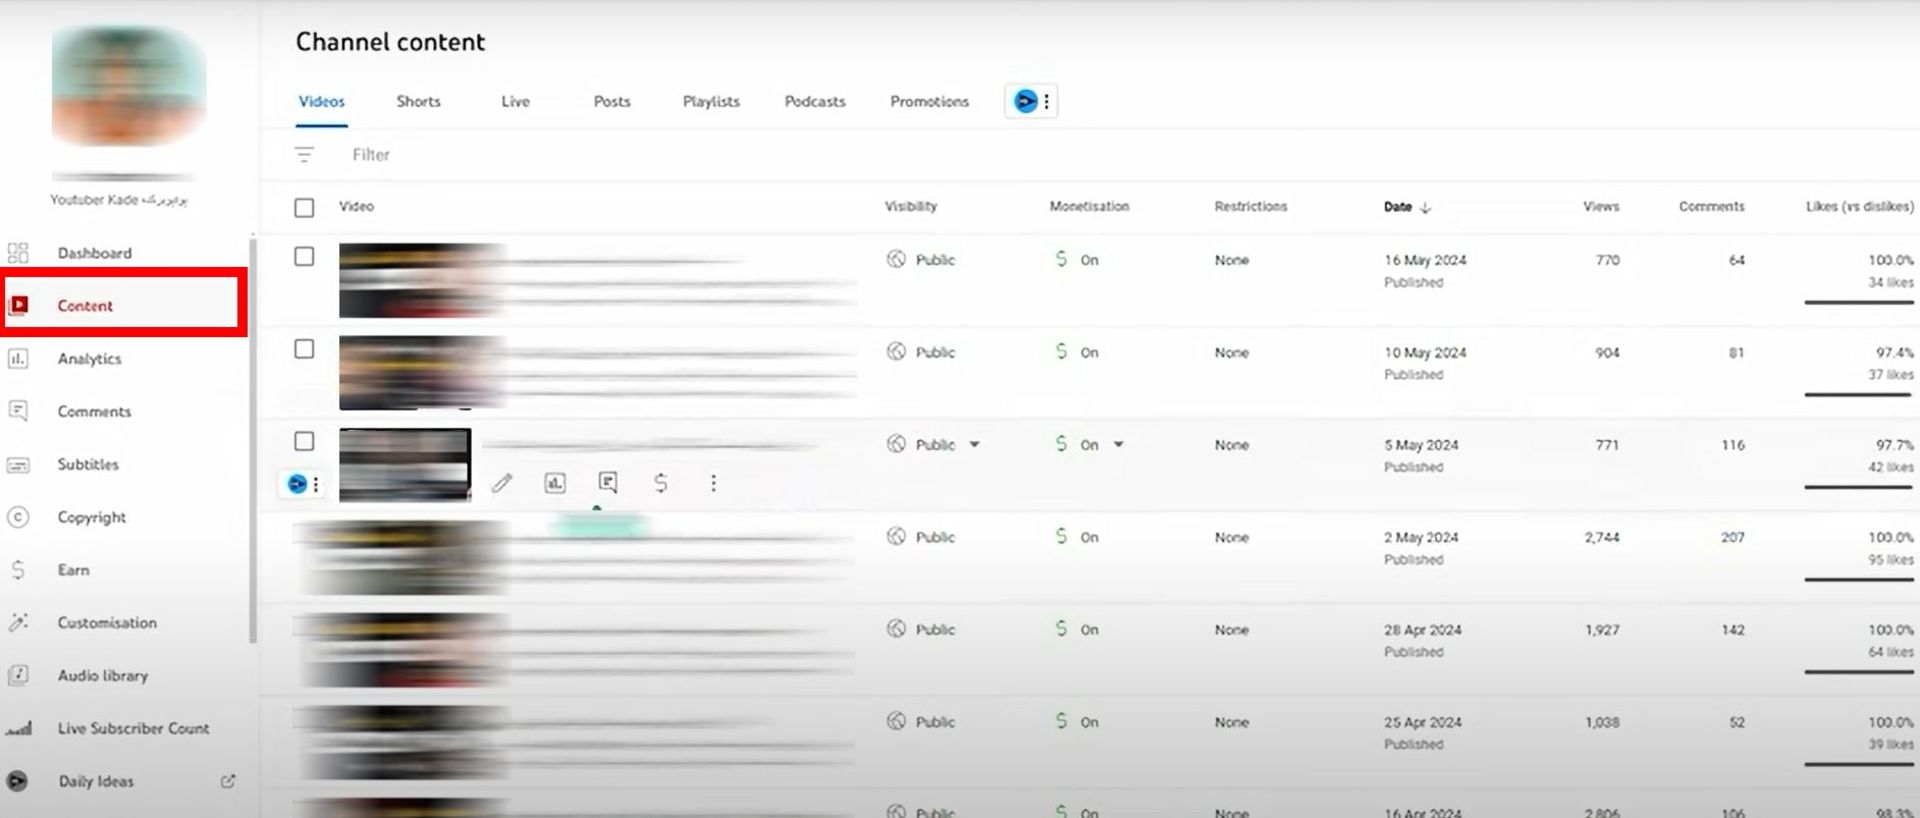1920x818 pixels.
Task: Open three-dot options menu on hovered video
Action: point(713,483)
